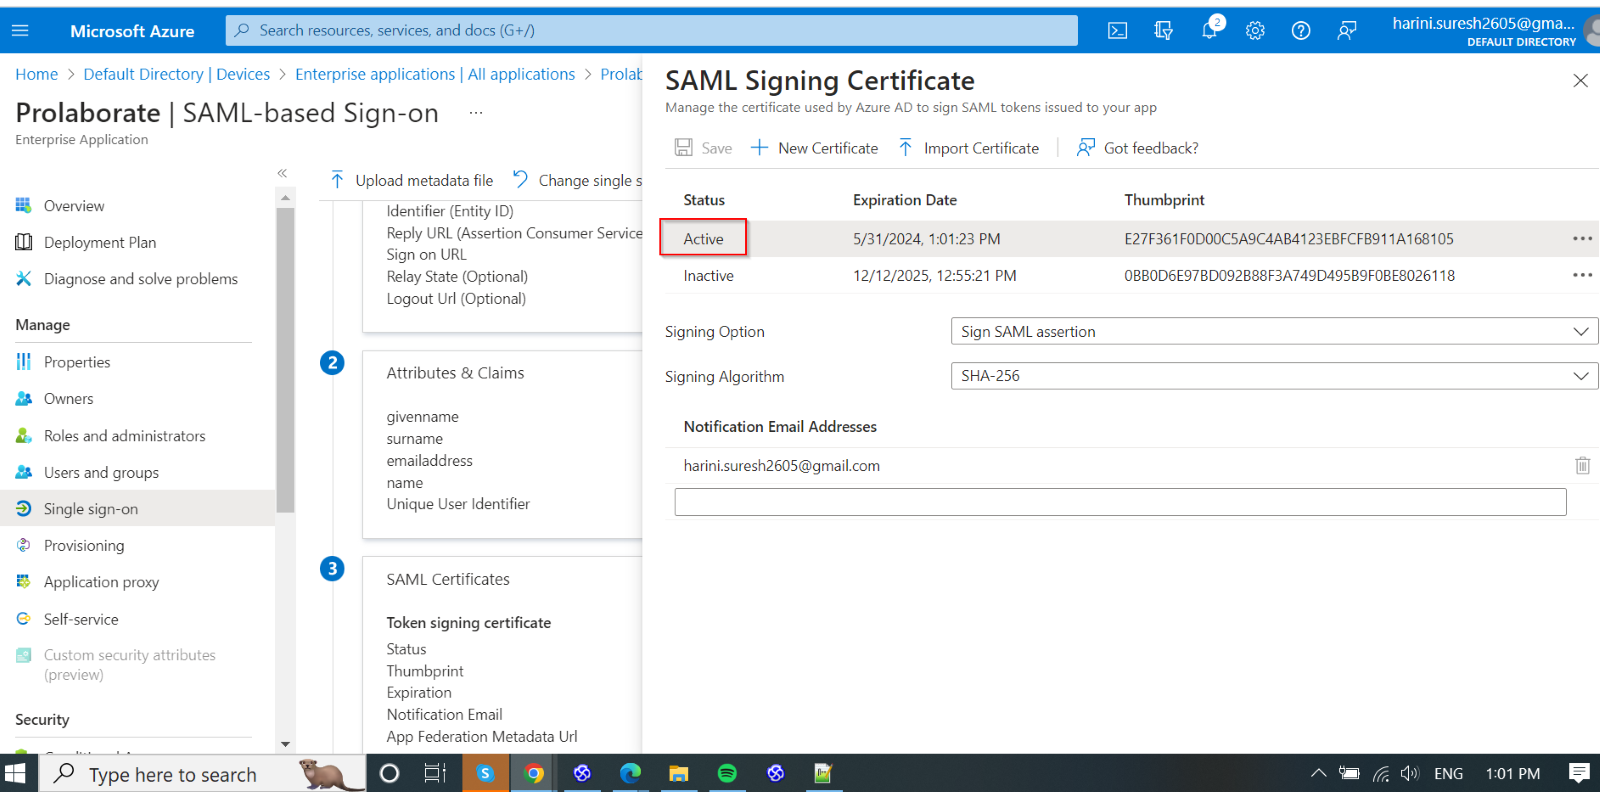Viewport: 1600px width, 792px height.
Task: Open Task View in the taskbar
Action: [x=435, y=773]
